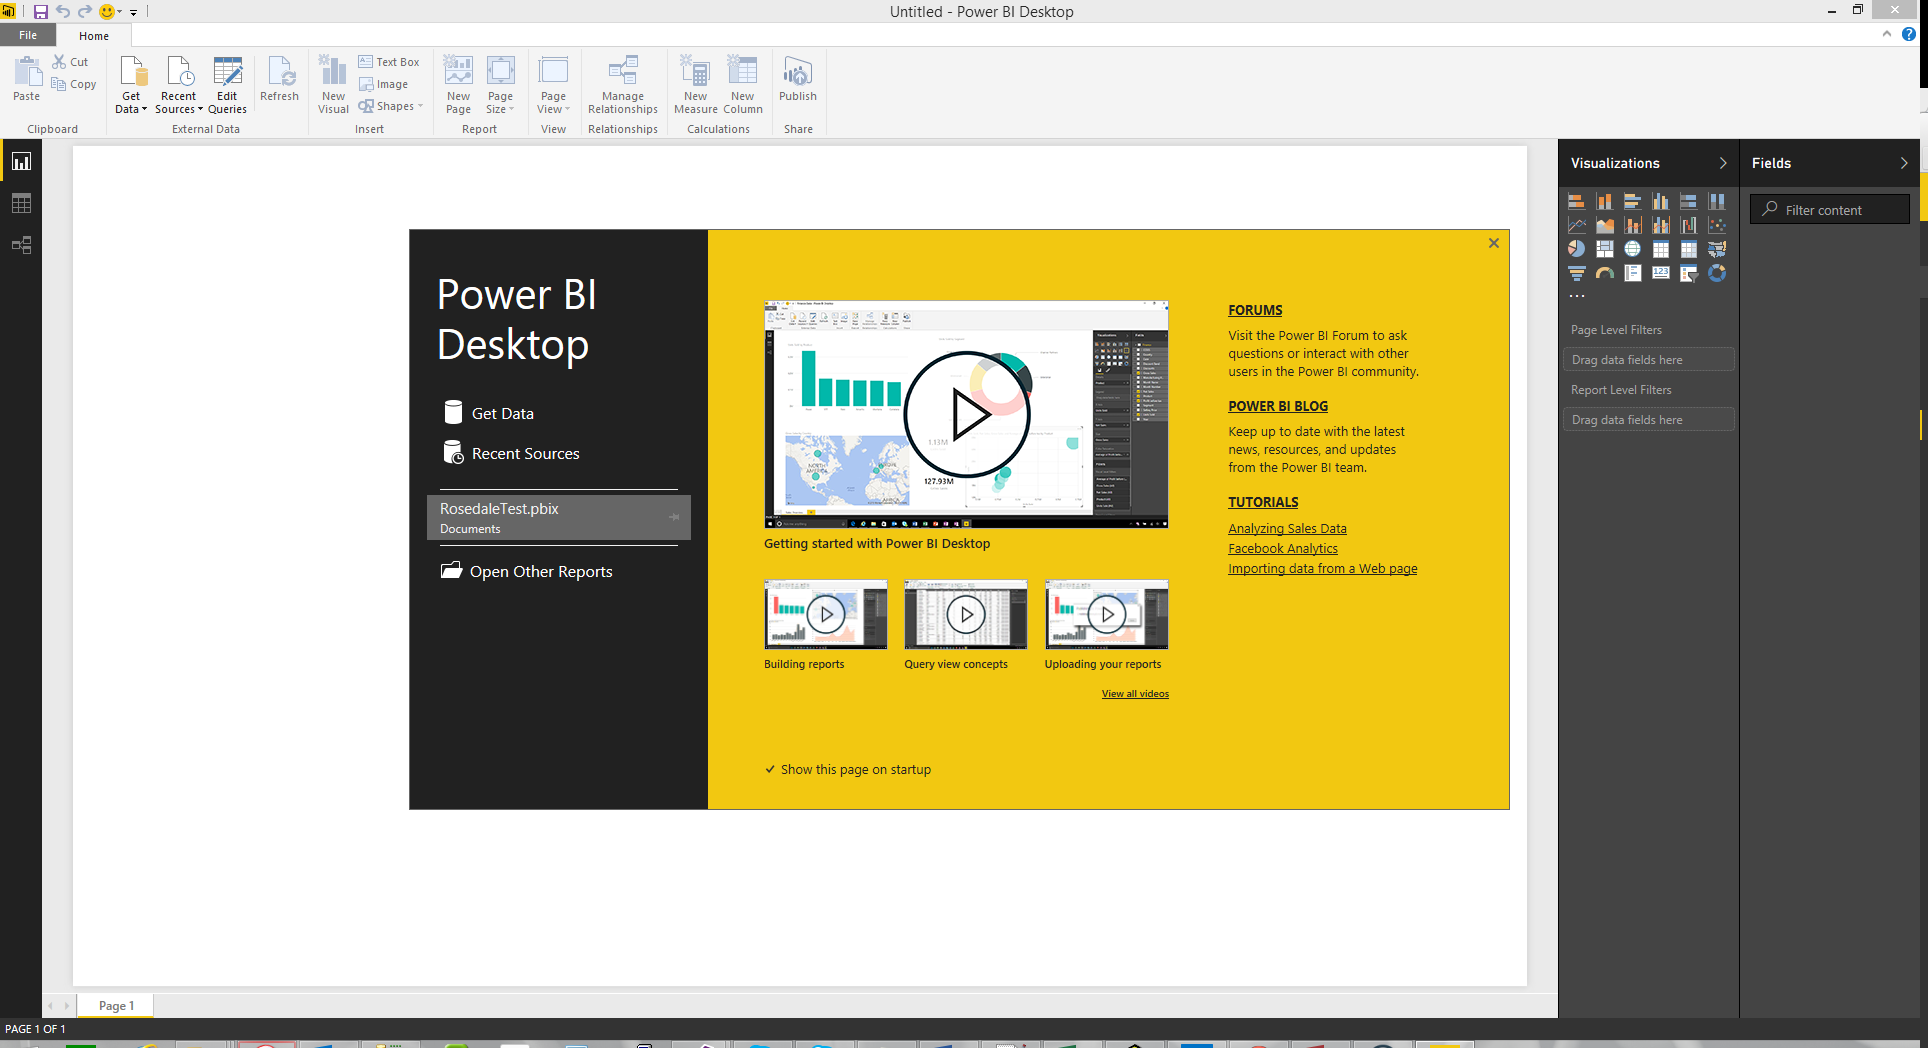Select the scatter chart visualization
The width and height of the screenshot is (1928, 1048).
point(1717,225)
